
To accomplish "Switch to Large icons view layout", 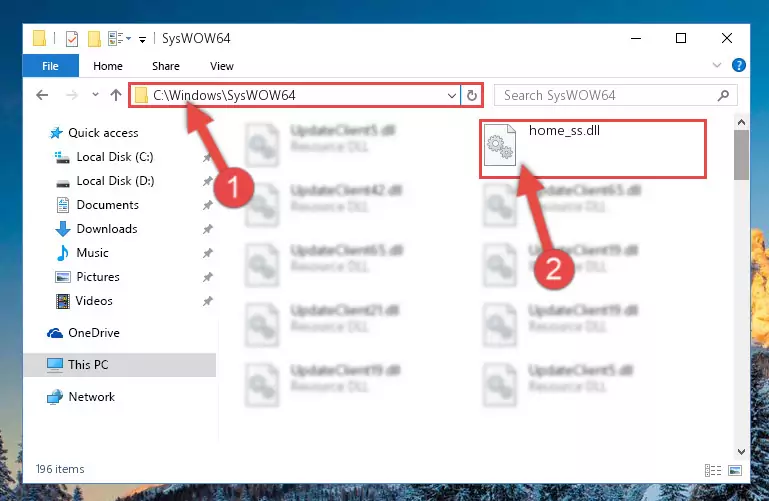I will click(735, 471).
